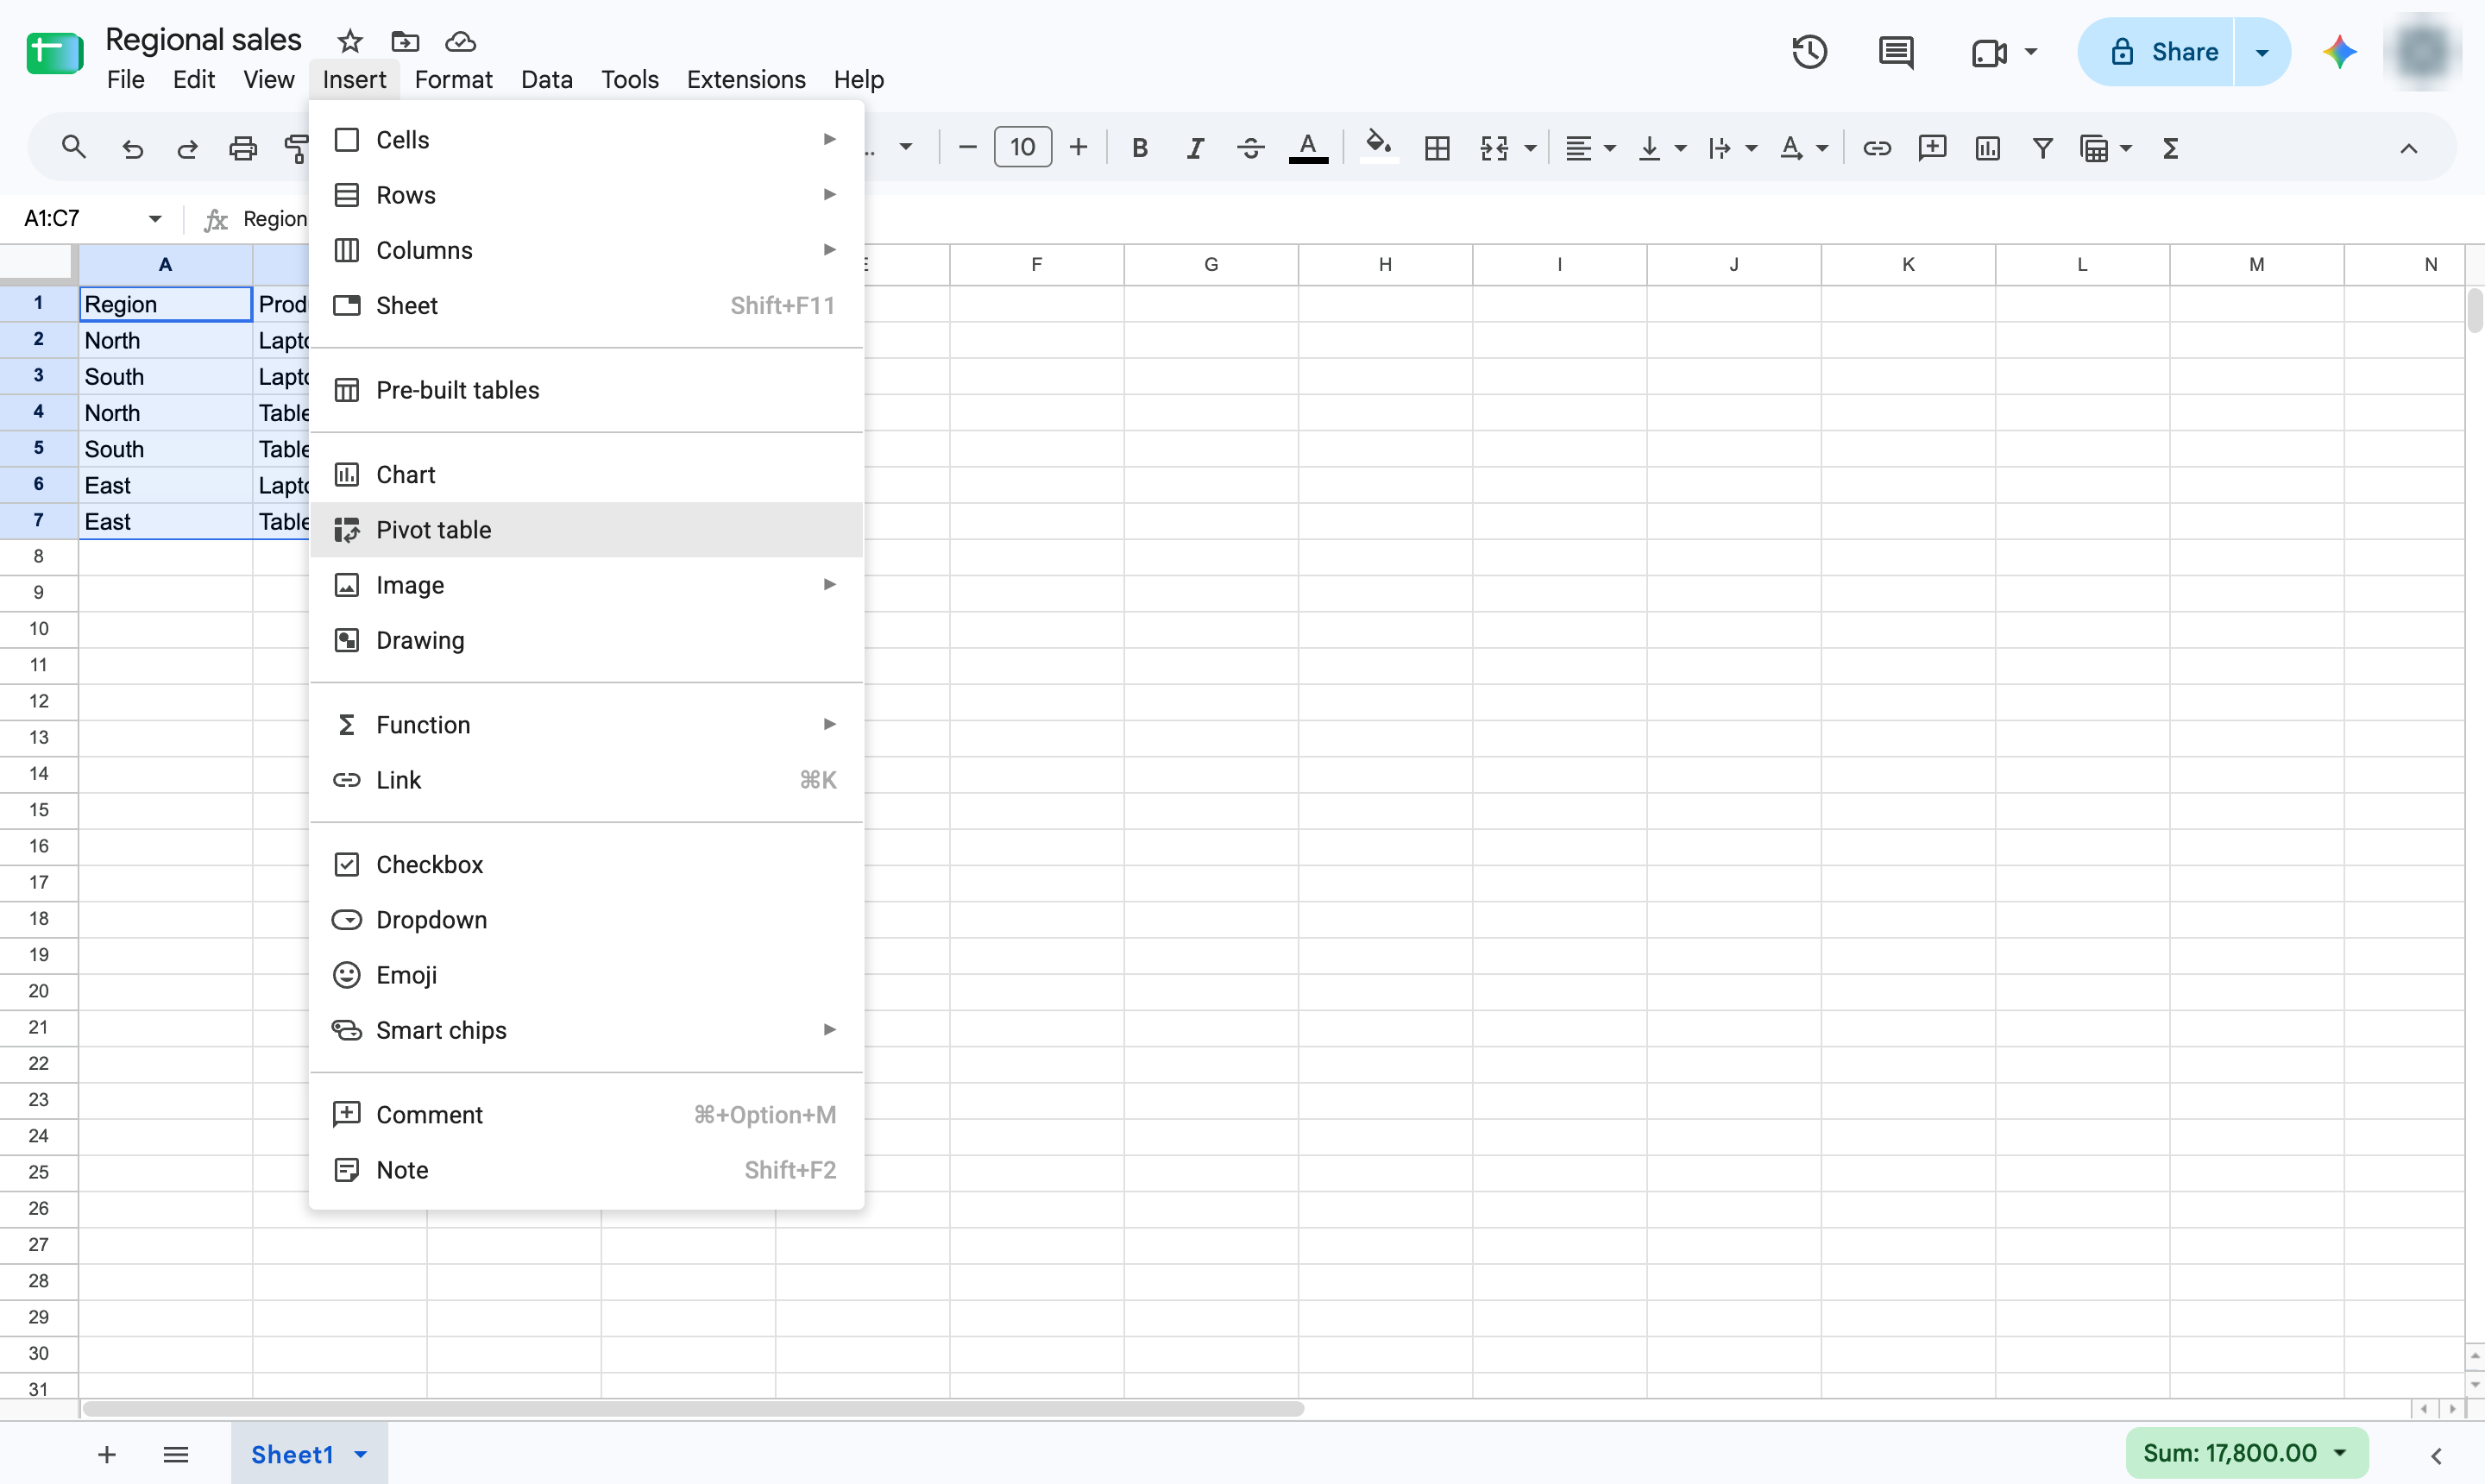Image resolution: width=2485 pixels, height=1484 pixels.
Task: Click the font size input field
Action: 1022,148
